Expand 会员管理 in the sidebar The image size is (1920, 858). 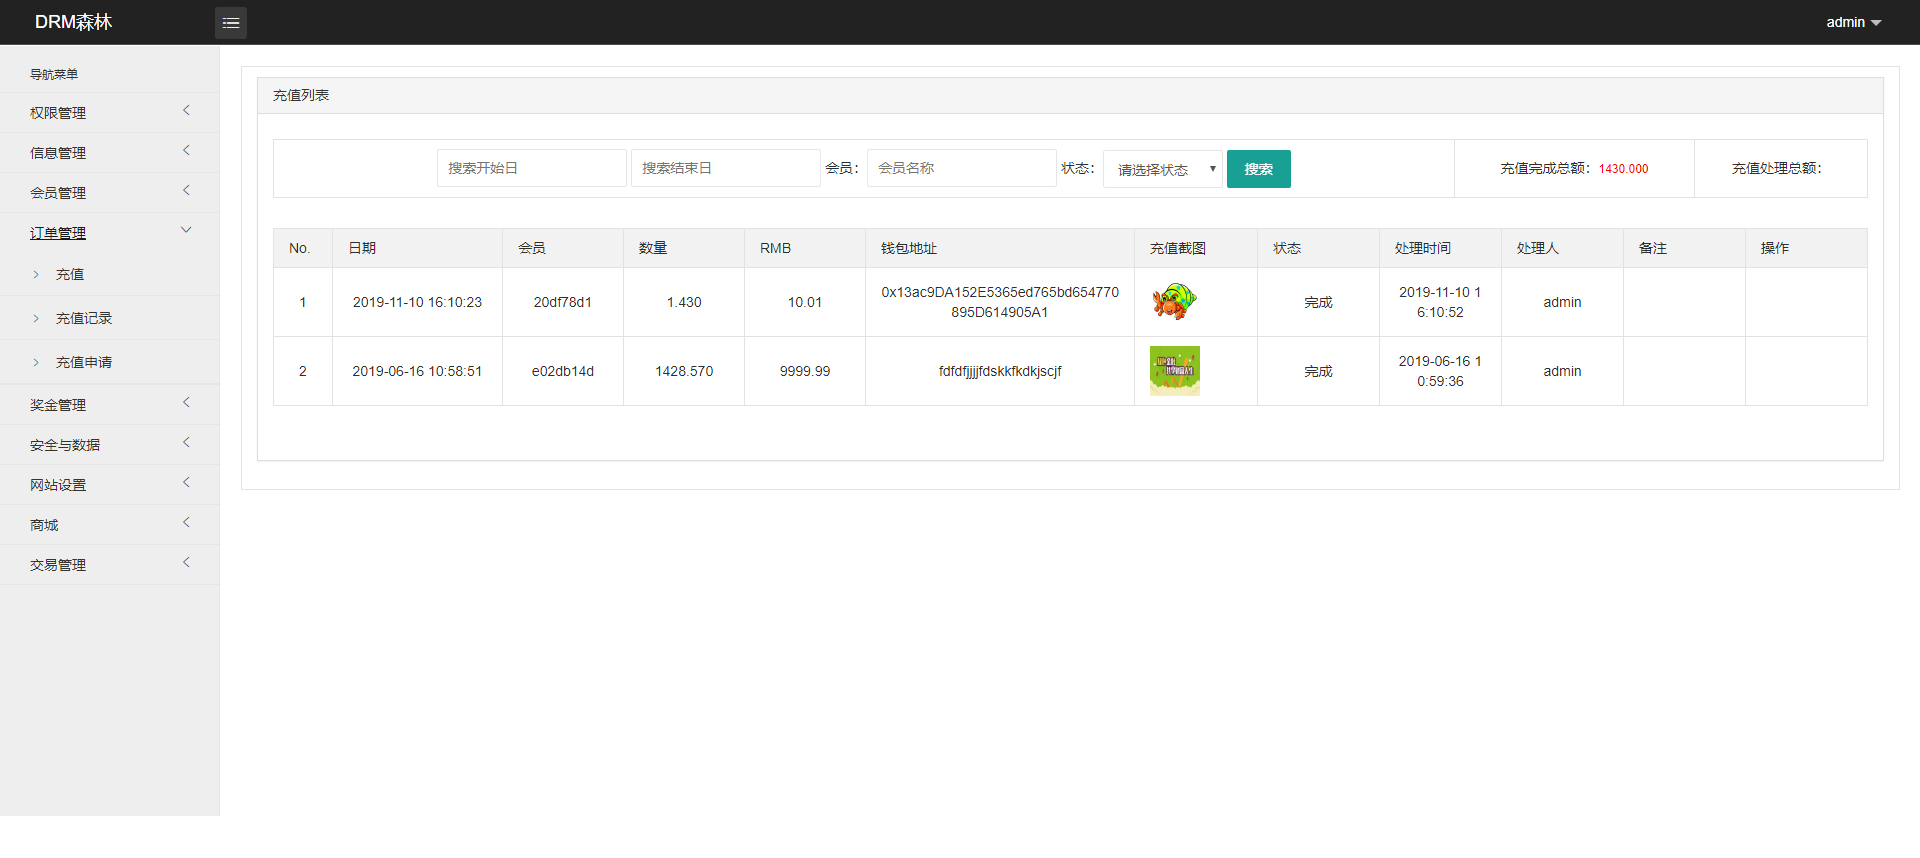(108, 193)
